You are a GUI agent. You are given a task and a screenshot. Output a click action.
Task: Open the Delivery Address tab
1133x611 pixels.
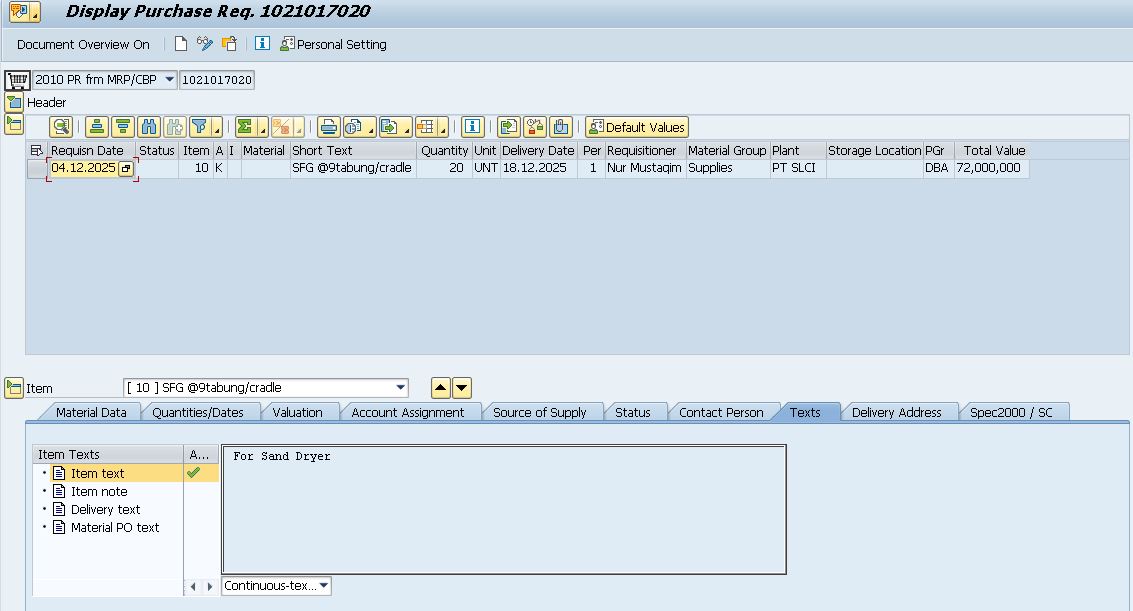pos(896,412)
